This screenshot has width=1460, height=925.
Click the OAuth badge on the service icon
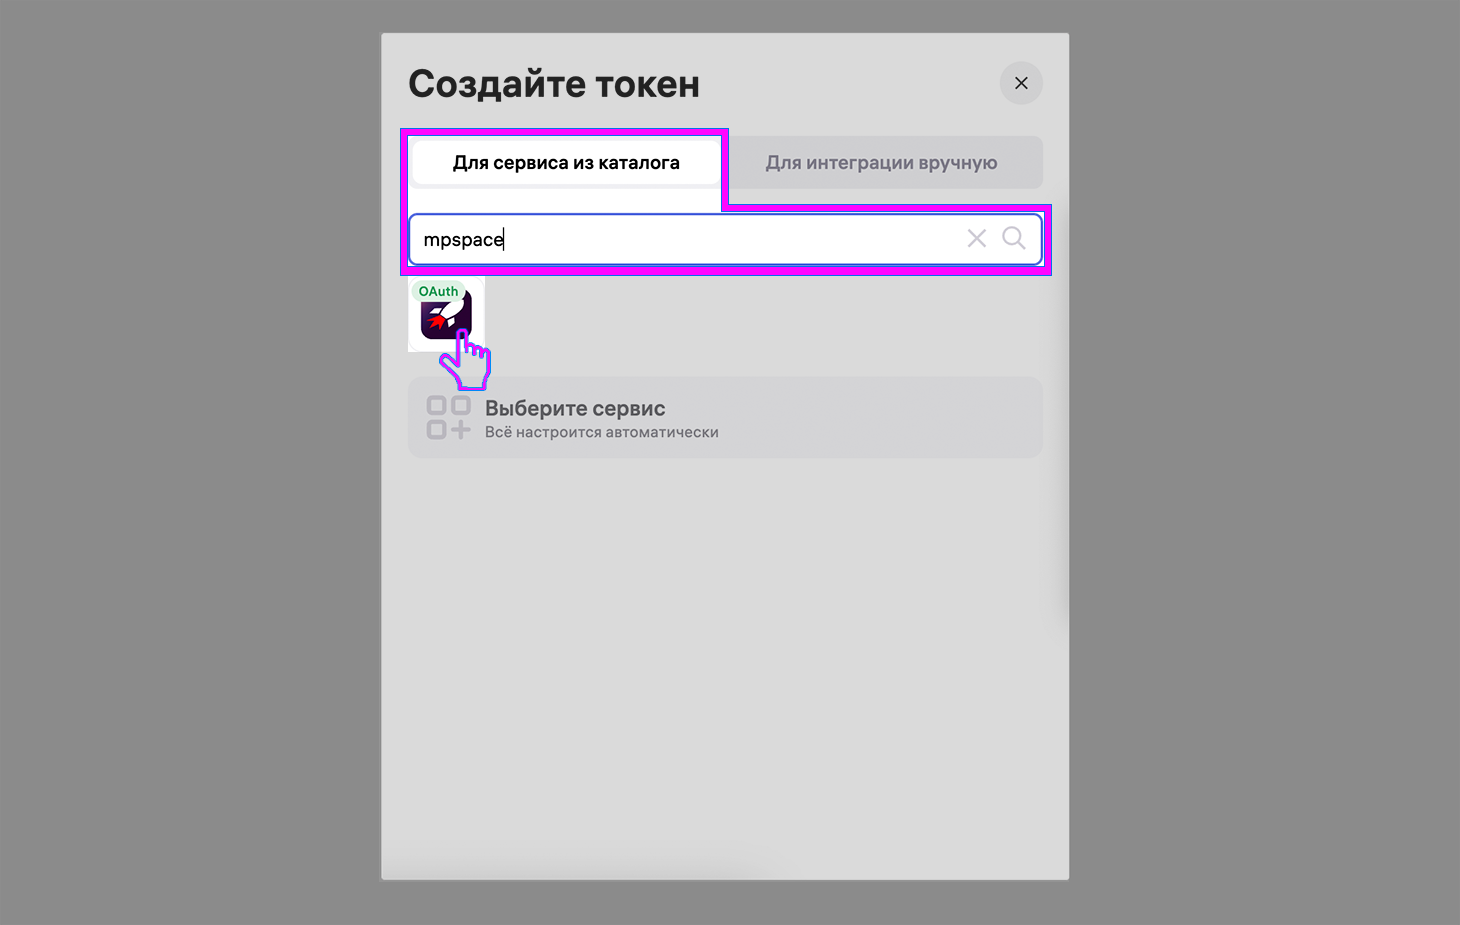coord(439,291)
